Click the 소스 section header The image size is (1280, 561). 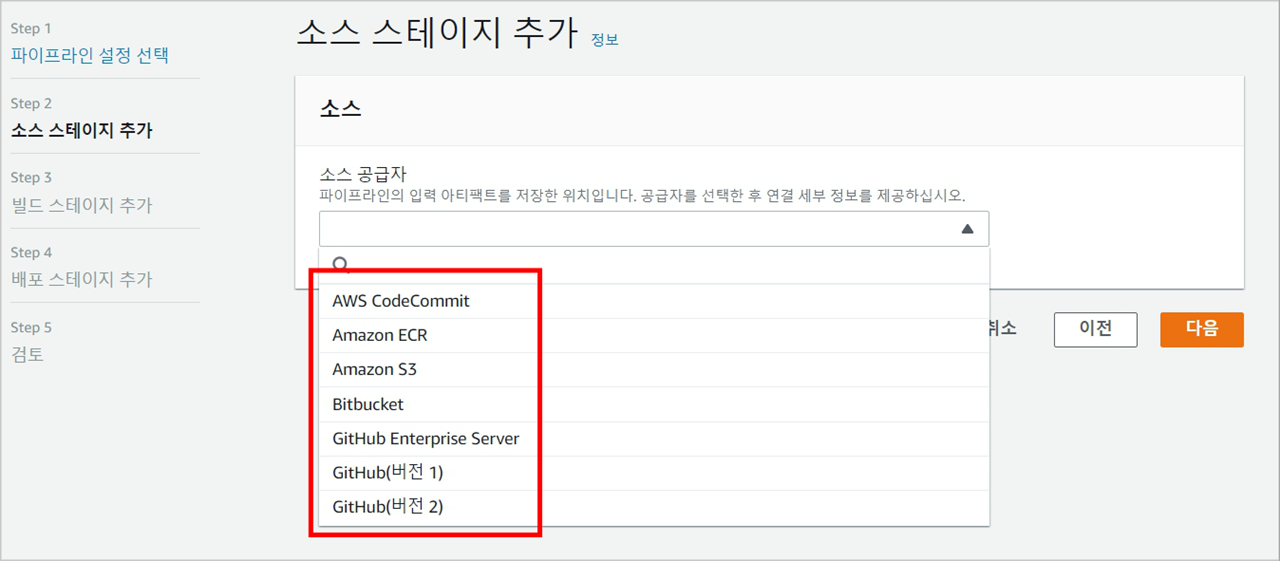click(340, 110)
